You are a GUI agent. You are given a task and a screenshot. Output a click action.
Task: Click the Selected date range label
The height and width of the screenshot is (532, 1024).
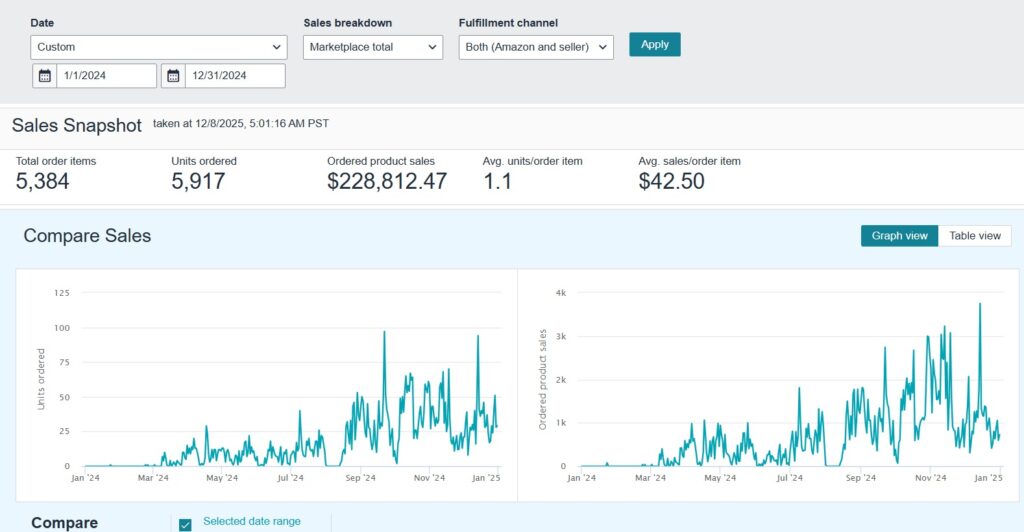pos(251,521)
